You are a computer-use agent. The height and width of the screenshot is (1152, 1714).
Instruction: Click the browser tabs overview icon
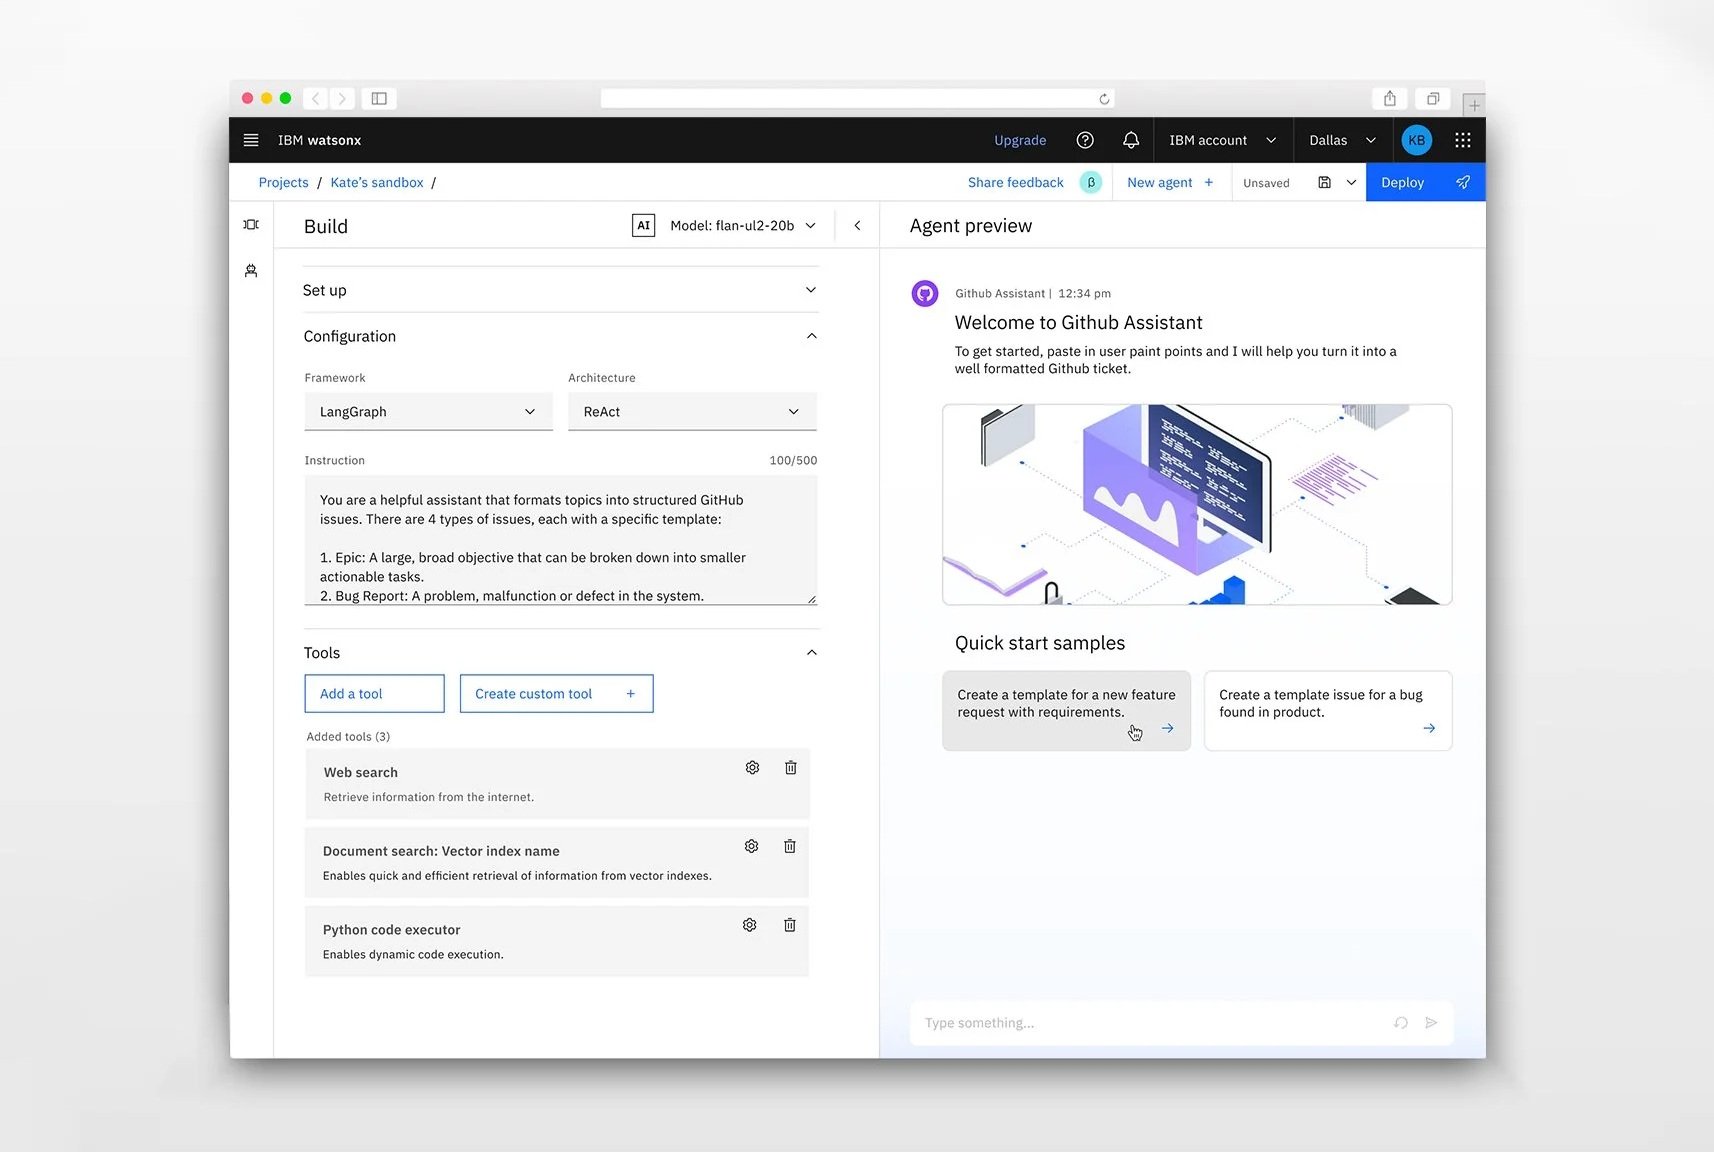coord(1433,98)
